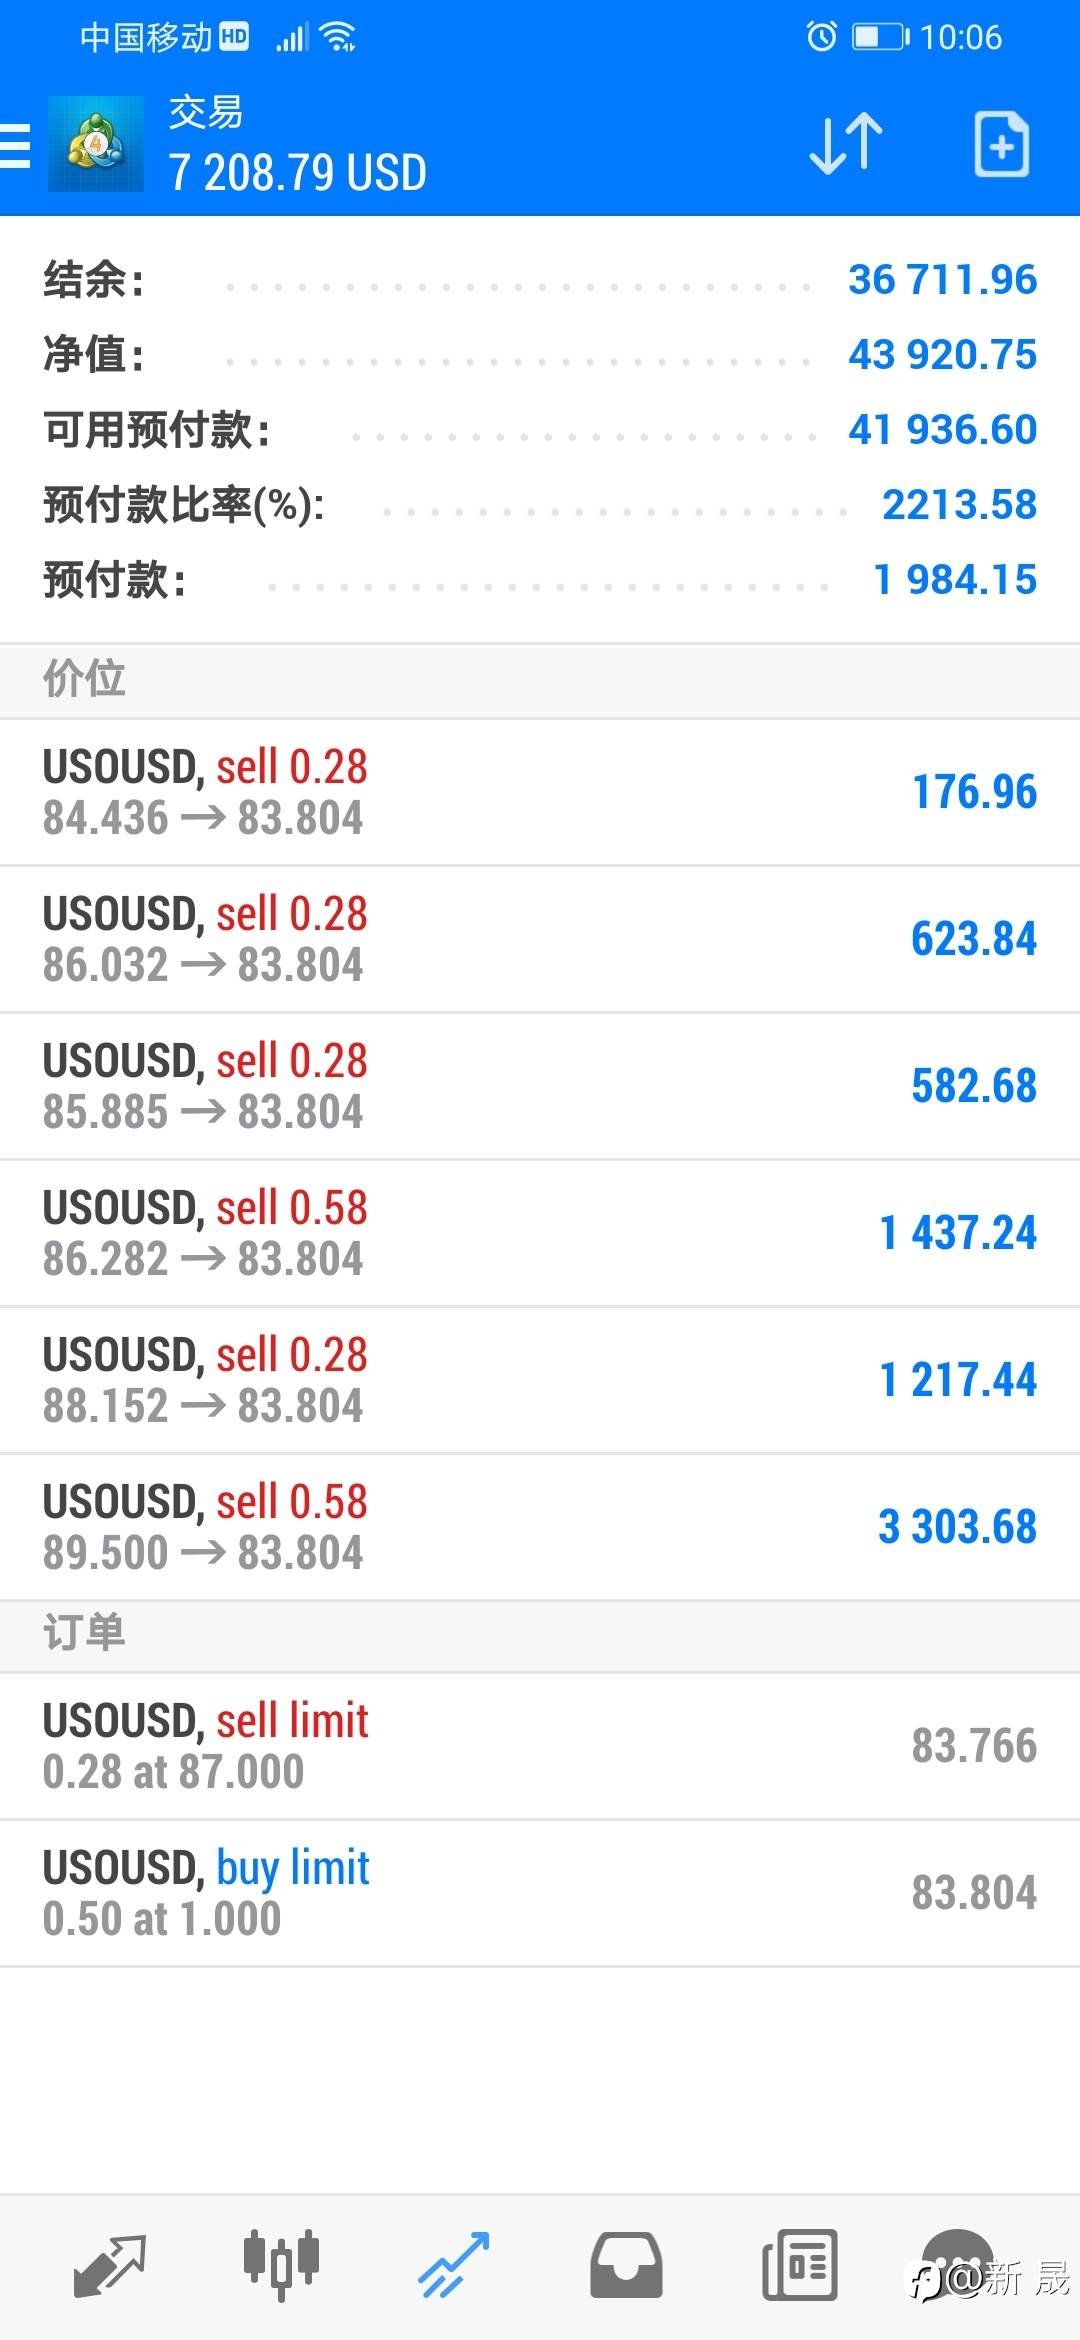The height and width of the screenshot is (2340, 1080).
Task: Select the sell 0.28 position at 88.152
Action: (x=540, y=1380)
